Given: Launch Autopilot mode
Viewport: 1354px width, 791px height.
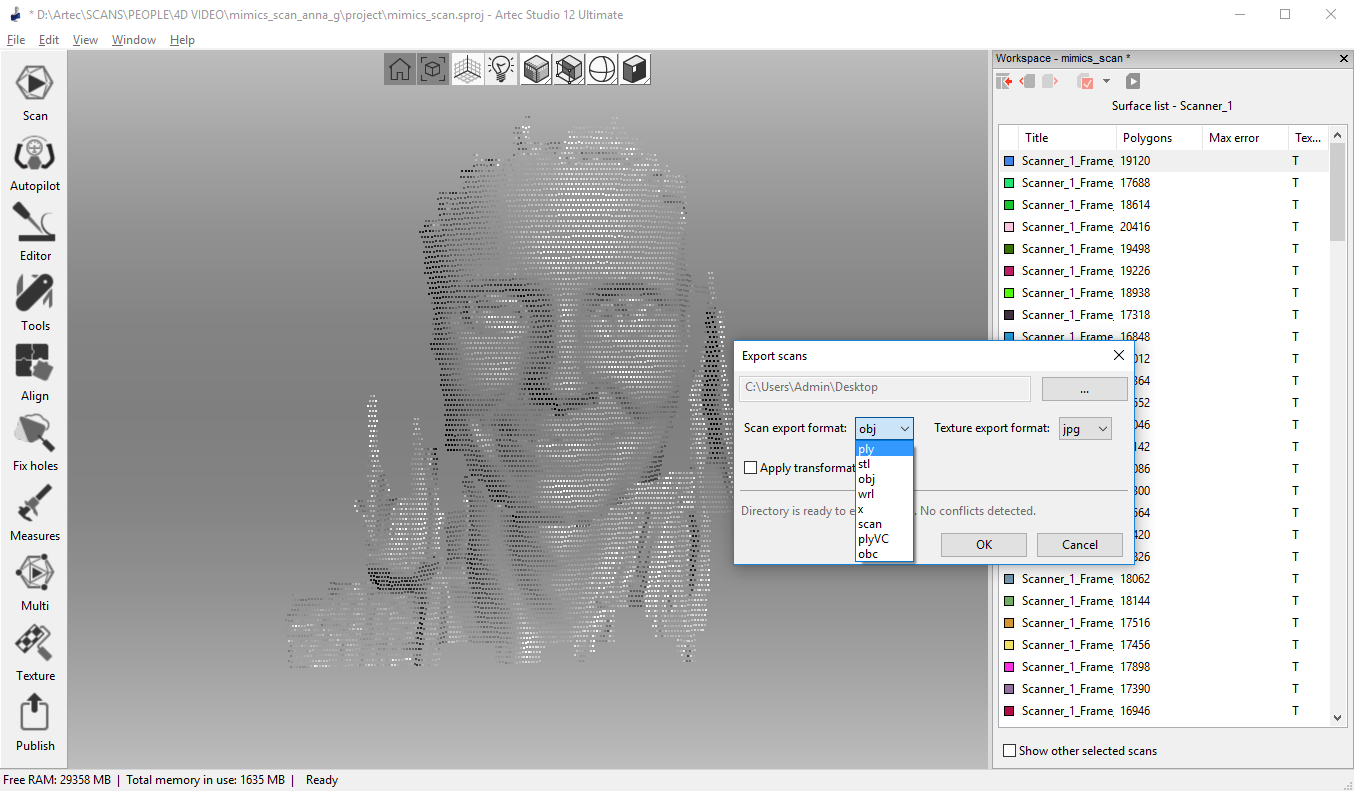Looking at the screenshot, I should pos(35,163).
